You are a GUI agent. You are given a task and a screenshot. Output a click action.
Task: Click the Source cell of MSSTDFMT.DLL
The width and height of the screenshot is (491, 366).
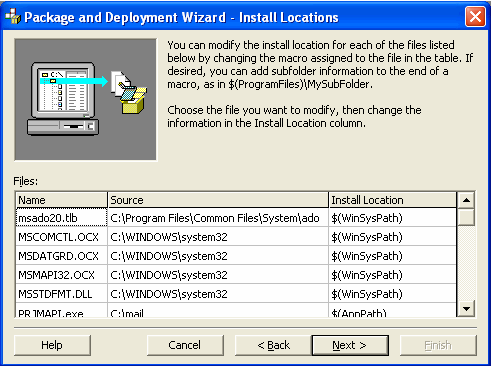point(218,294)
